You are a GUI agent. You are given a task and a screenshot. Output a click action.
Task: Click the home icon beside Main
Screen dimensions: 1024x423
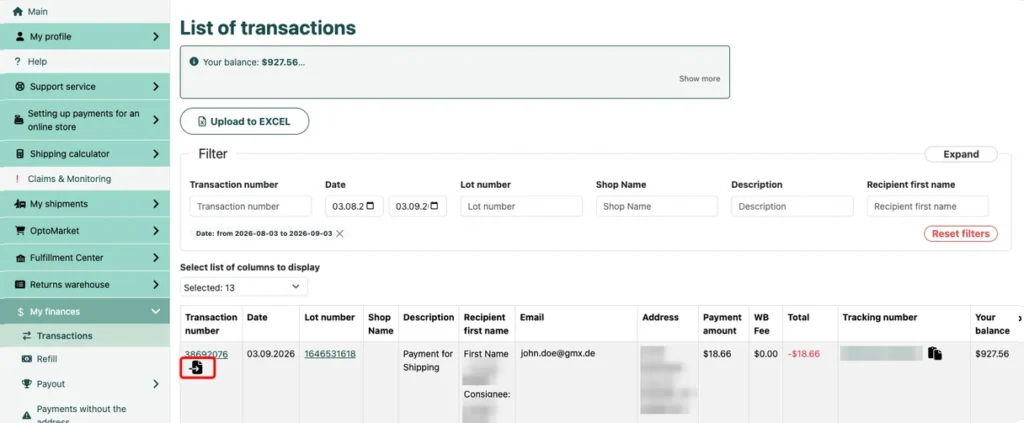click(x=18, y=12)
